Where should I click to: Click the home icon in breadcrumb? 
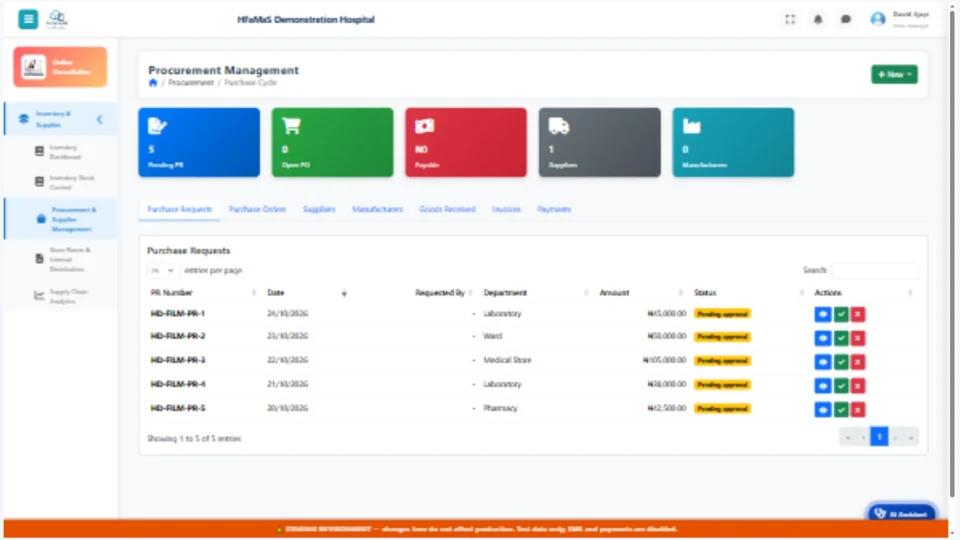tap(153, 83)
